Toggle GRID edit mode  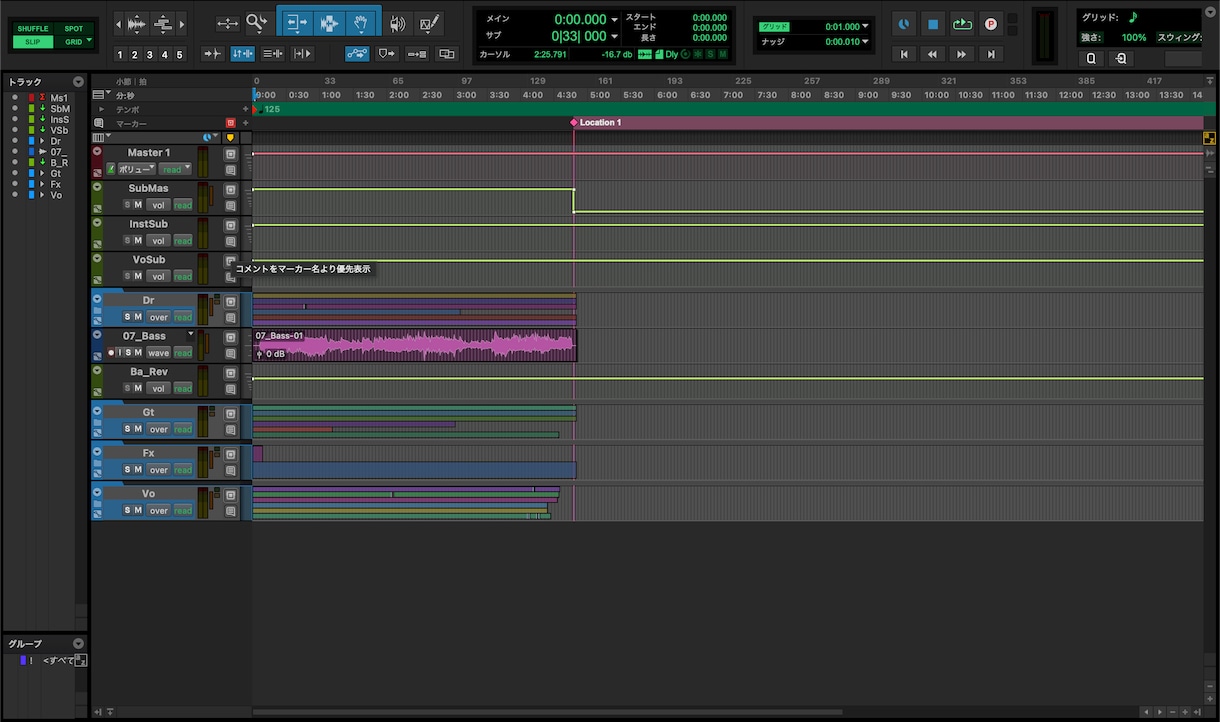pyautogui.click(x=73, y=42)
